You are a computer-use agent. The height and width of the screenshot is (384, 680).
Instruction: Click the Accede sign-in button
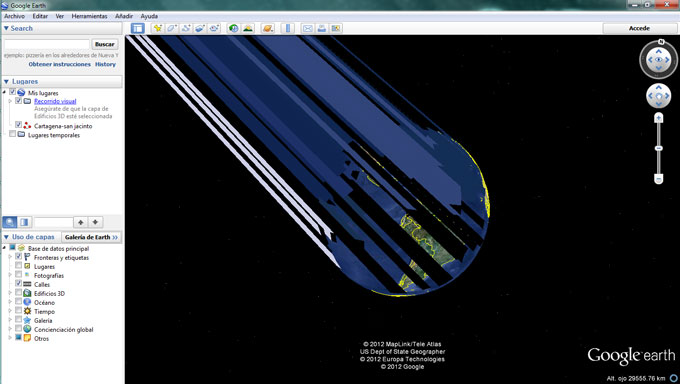[639, 28]
